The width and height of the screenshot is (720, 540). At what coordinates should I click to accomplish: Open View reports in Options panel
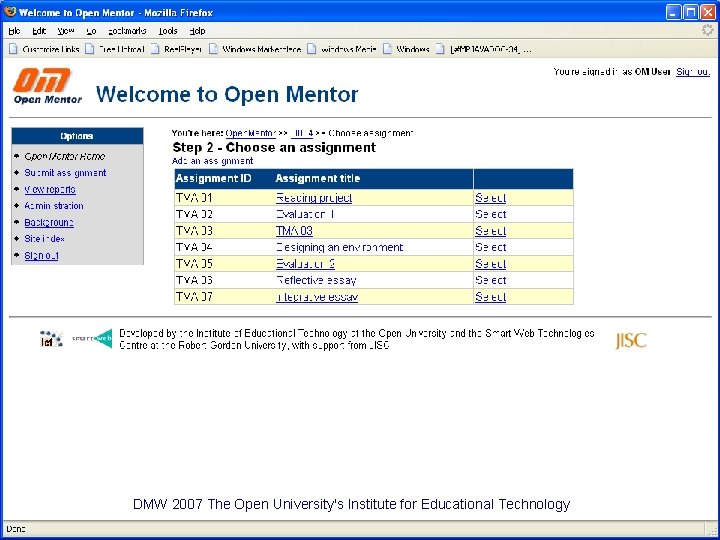50,189
